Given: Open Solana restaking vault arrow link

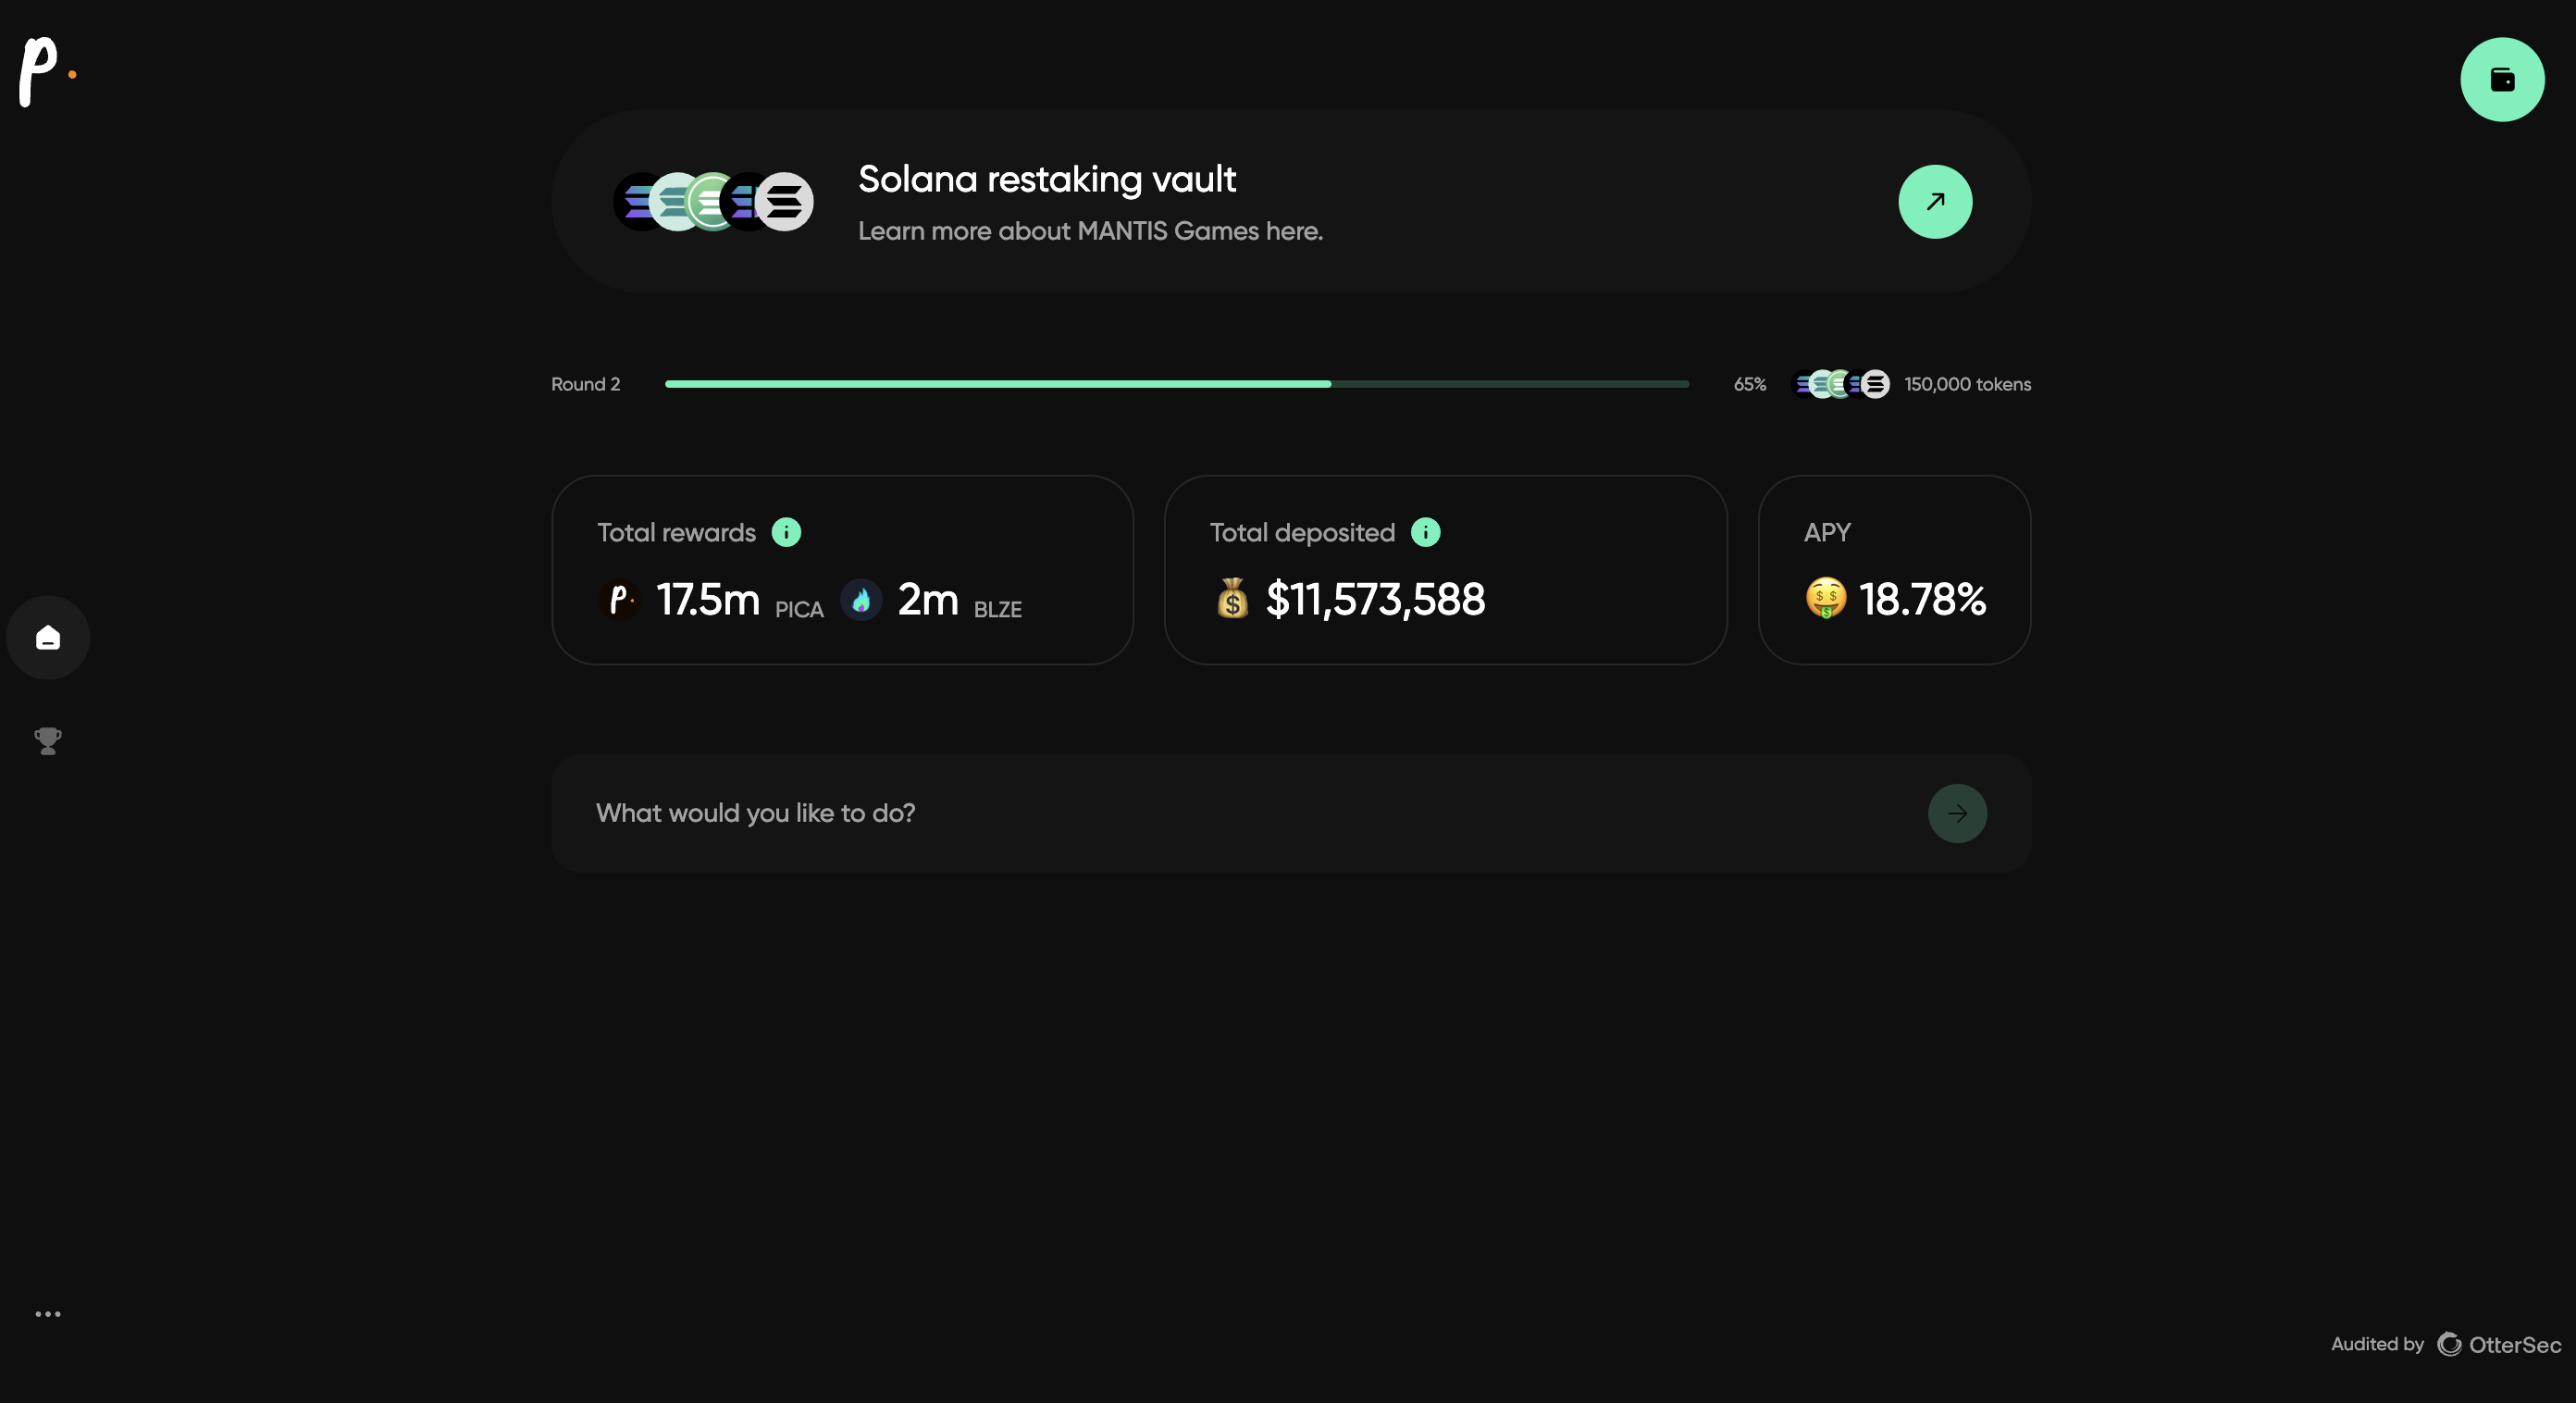Looking at the screenshot, I should pos(1935,202).
